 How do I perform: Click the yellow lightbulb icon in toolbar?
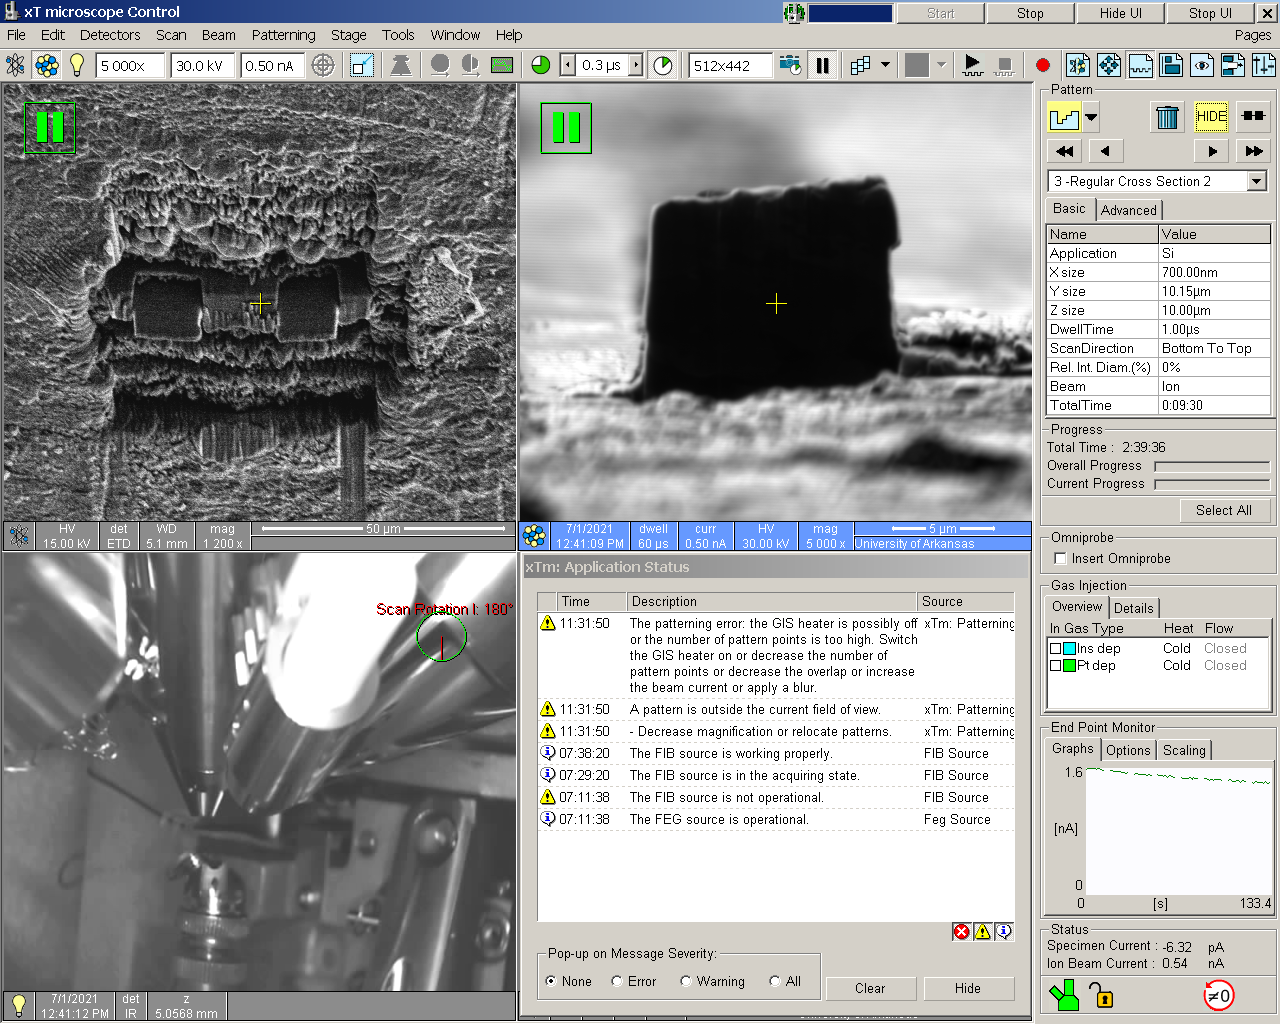pyautogui.click(x=77, y=66)
